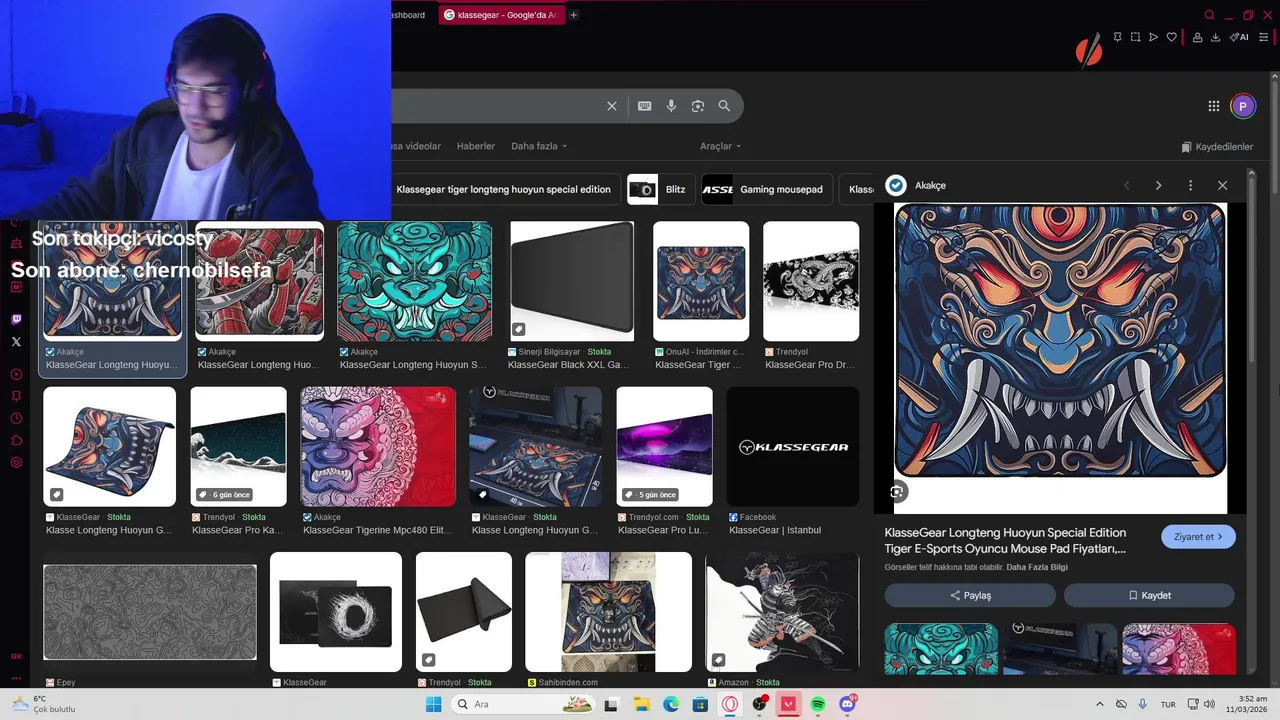1280x720 pixels.
Task: Open the Amazon samurai mousepad thumbnail
Action: (x=782, y=612)
